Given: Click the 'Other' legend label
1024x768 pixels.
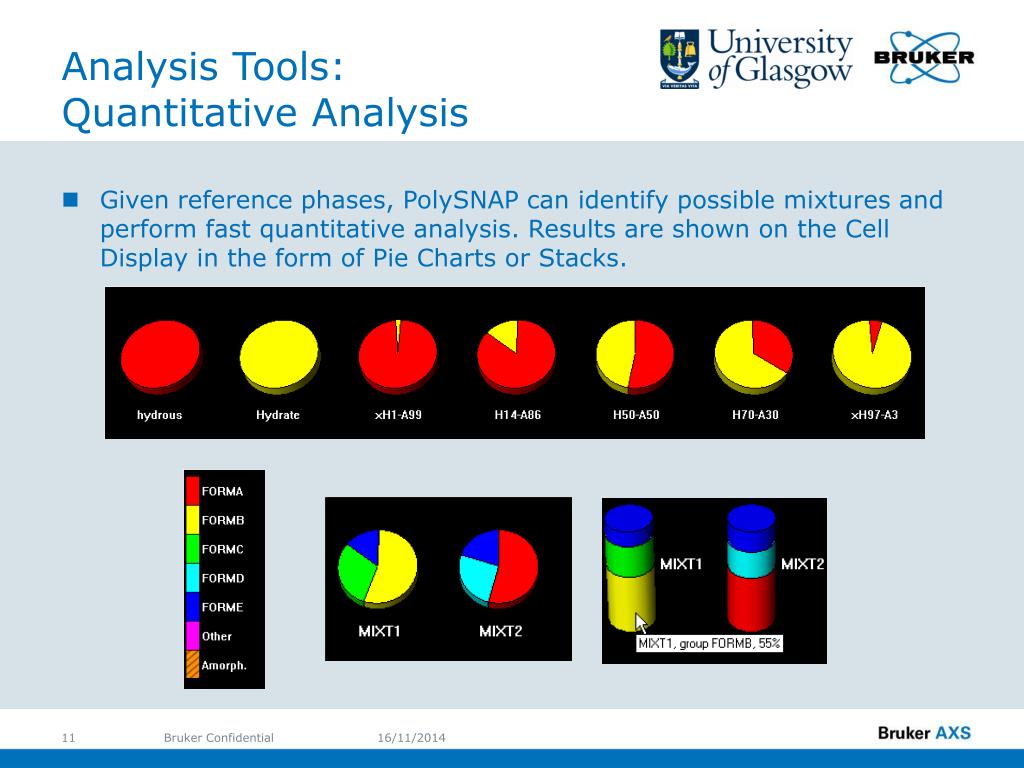Looking at the screenshot, I should (x=217, y=636).
